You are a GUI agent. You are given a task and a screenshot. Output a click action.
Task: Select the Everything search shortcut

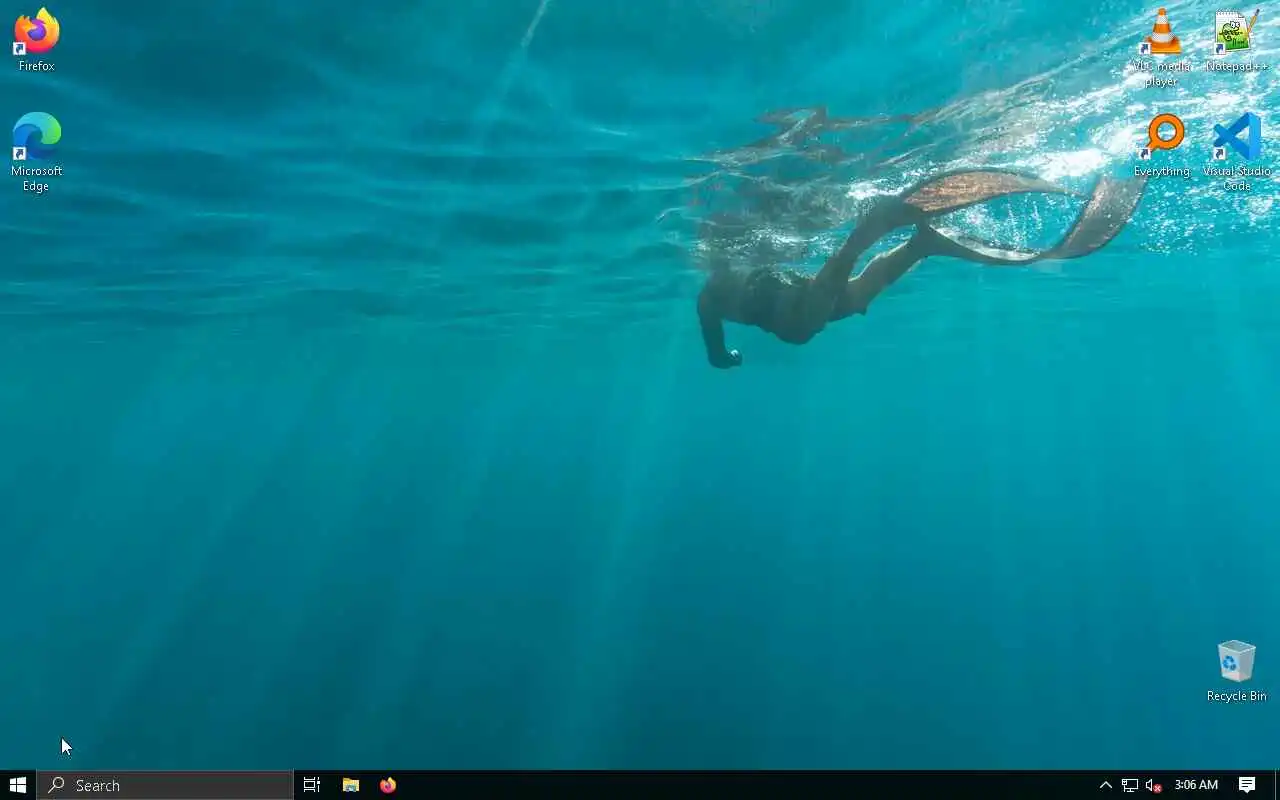tap(1161, 145)
